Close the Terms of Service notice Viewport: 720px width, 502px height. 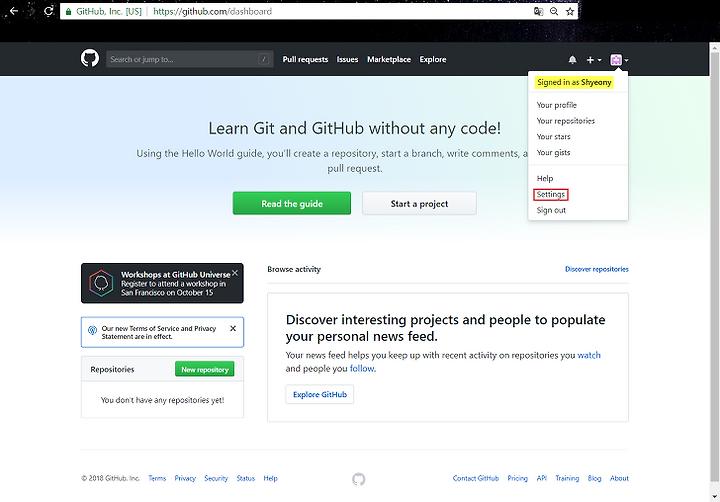coord(233,328)
